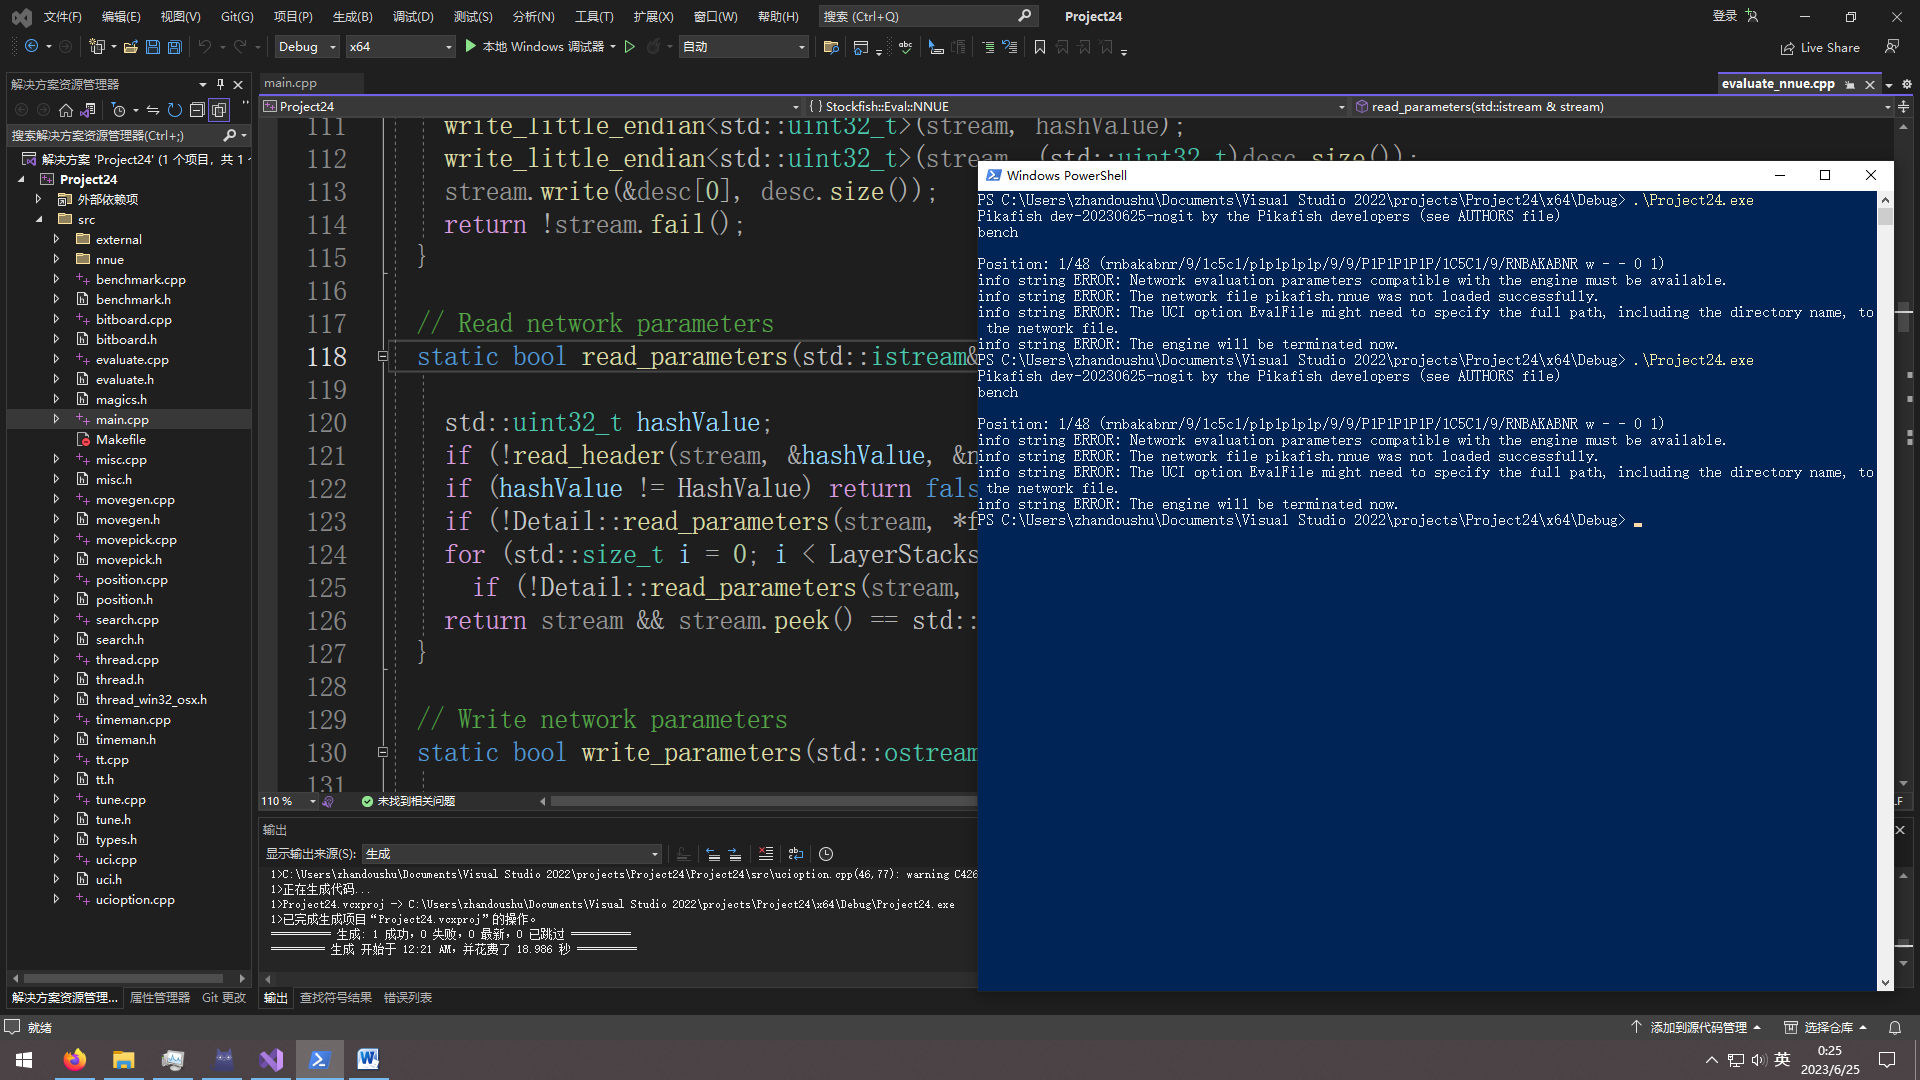The width and height of the screenshot is (1920, 1080).
Task: Open the 错误列表 error list
Action: coord(407,997)
